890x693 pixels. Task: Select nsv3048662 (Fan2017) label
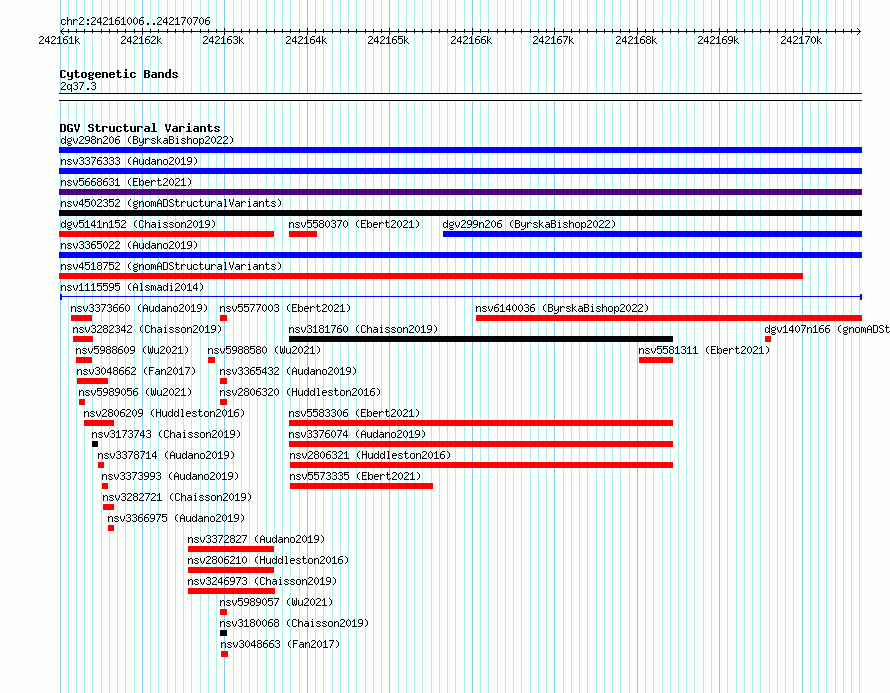click(136, 371)
